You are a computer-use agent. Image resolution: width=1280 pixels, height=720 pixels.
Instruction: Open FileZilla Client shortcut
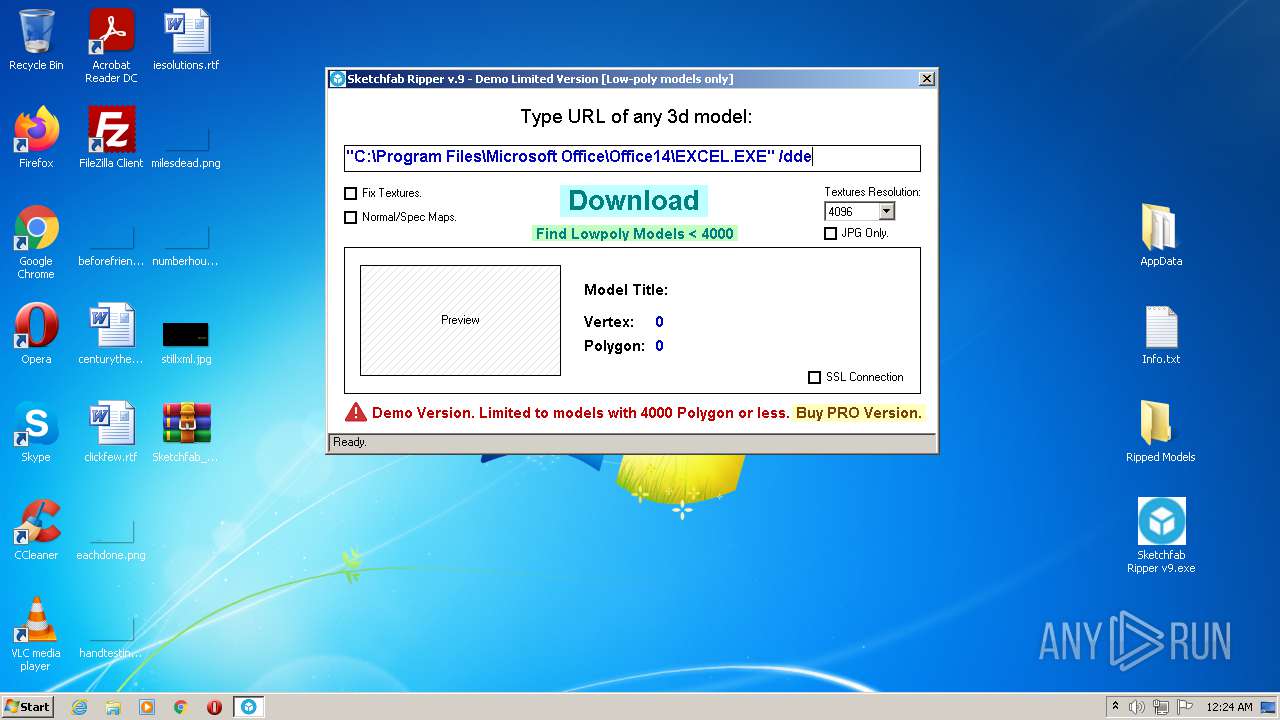click(111, 138)
